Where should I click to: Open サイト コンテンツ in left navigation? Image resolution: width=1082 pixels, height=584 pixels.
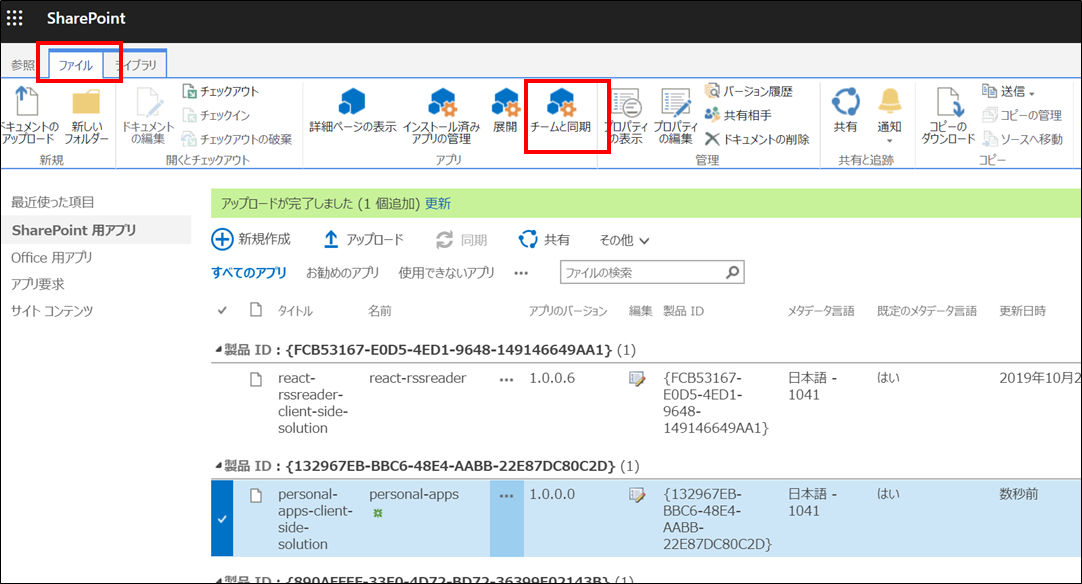coord(52,311)
